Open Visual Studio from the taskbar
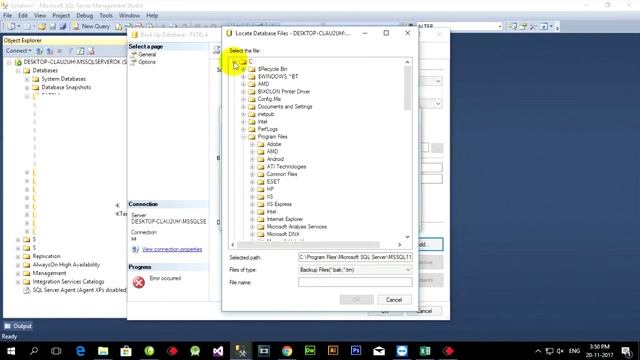Image resolution: width=640 pixels, height=360 pixels. pos(218,351)
